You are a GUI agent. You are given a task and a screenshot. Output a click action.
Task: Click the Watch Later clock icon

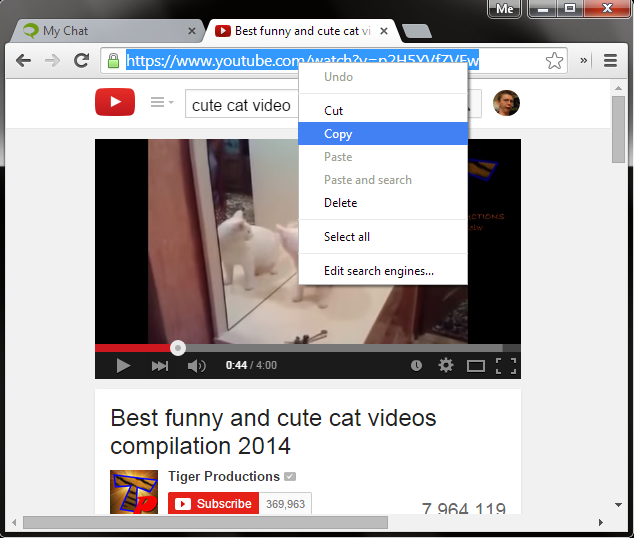point(416,366)
